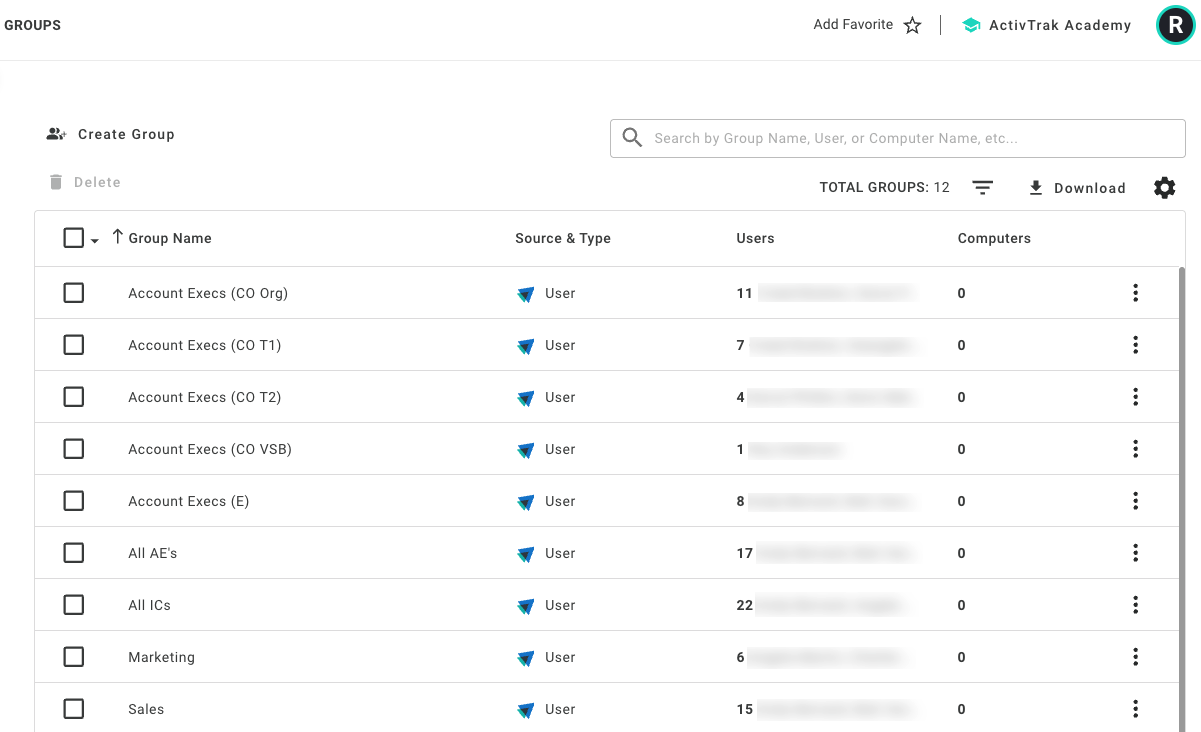Viewport: 1201px width, 732px height.
Task: Click the Download button label
Action: click(x=1090, y=188)
